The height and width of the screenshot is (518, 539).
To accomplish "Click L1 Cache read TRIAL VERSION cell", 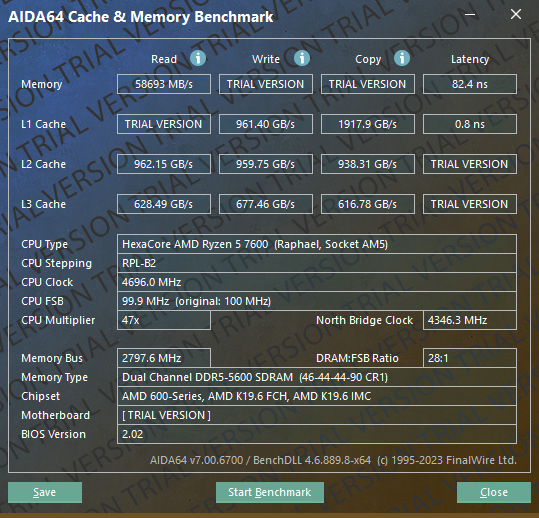I will click(164, 124).
